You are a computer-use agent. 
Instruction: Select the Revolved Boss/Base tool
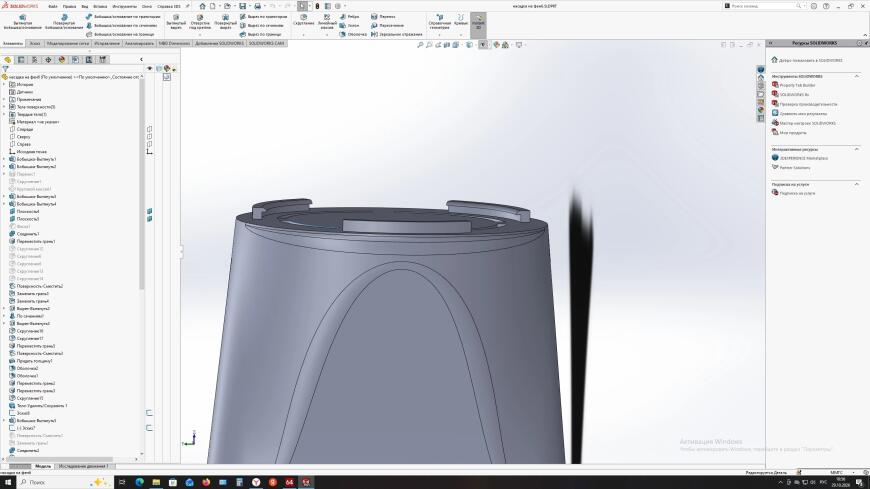coord(63,22)
